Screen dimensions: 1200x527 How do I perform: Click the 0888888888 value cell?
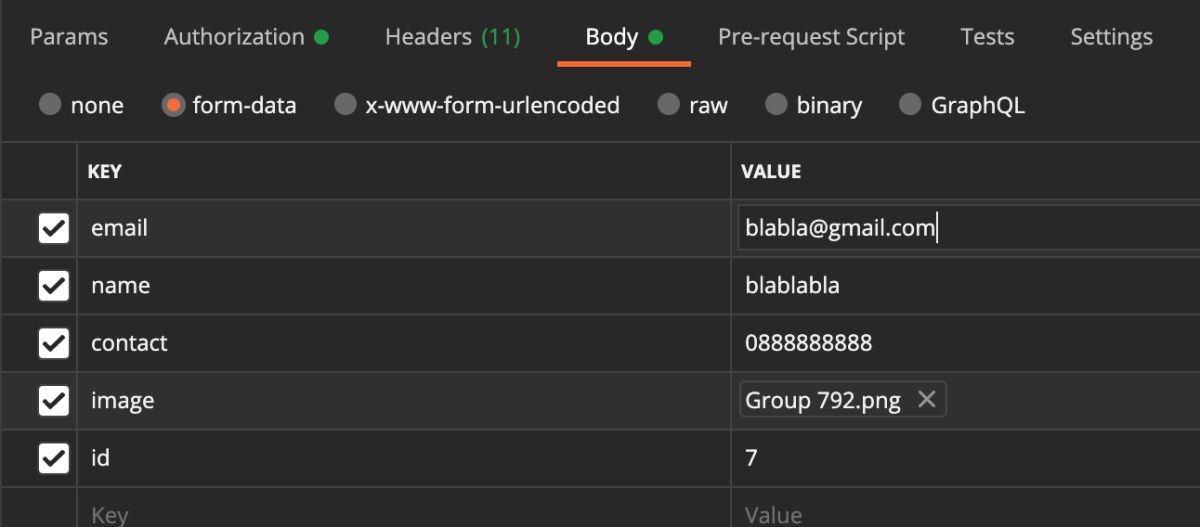click(966, 343)
